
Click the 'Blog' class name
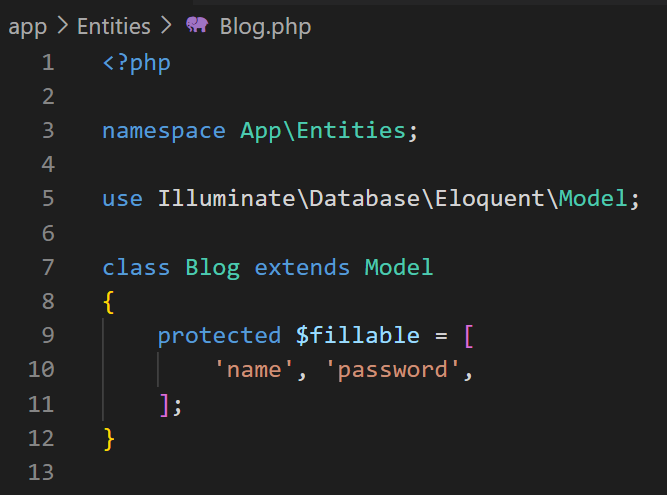213,268
